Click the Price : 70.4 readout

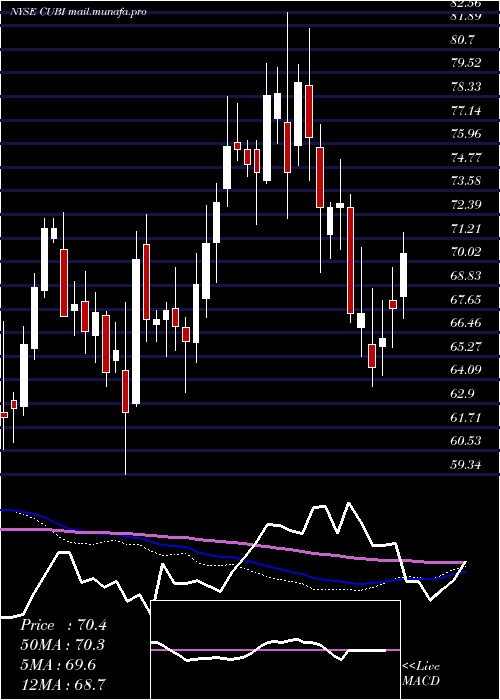[x=64, y=625]
